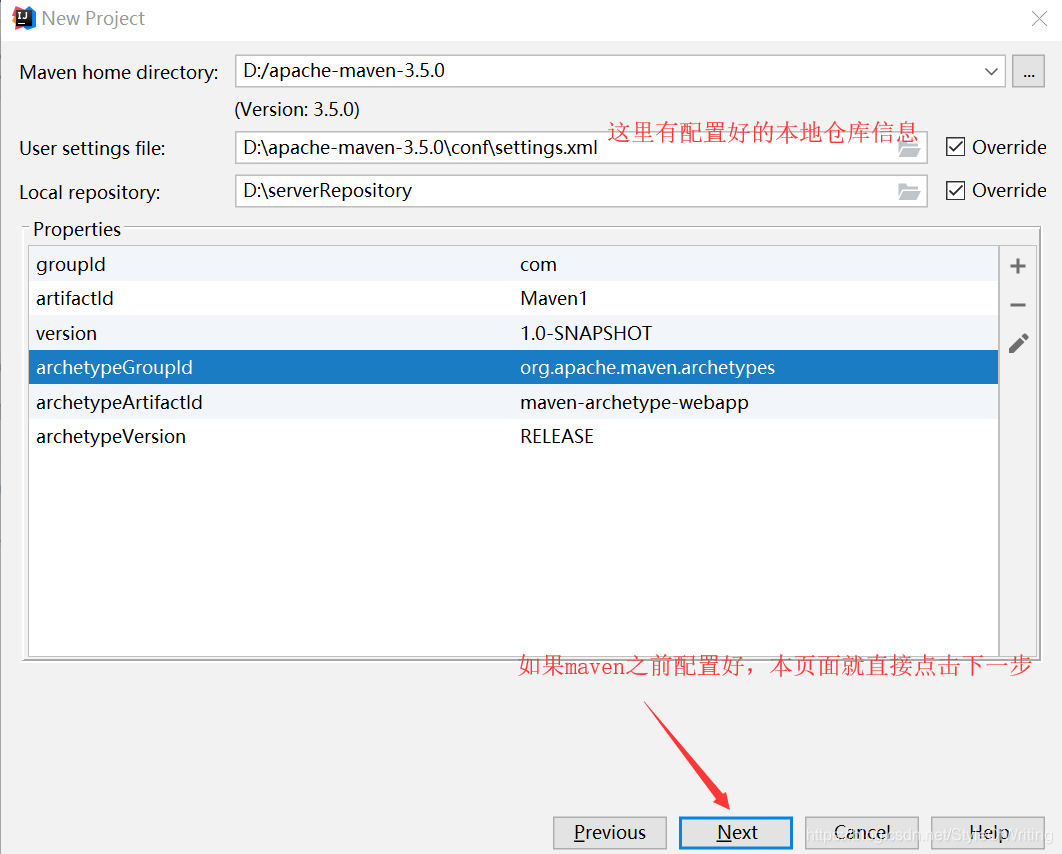Close the New Project dialog
This screenshot has width=1062, height=854.
click(1039, 18)
